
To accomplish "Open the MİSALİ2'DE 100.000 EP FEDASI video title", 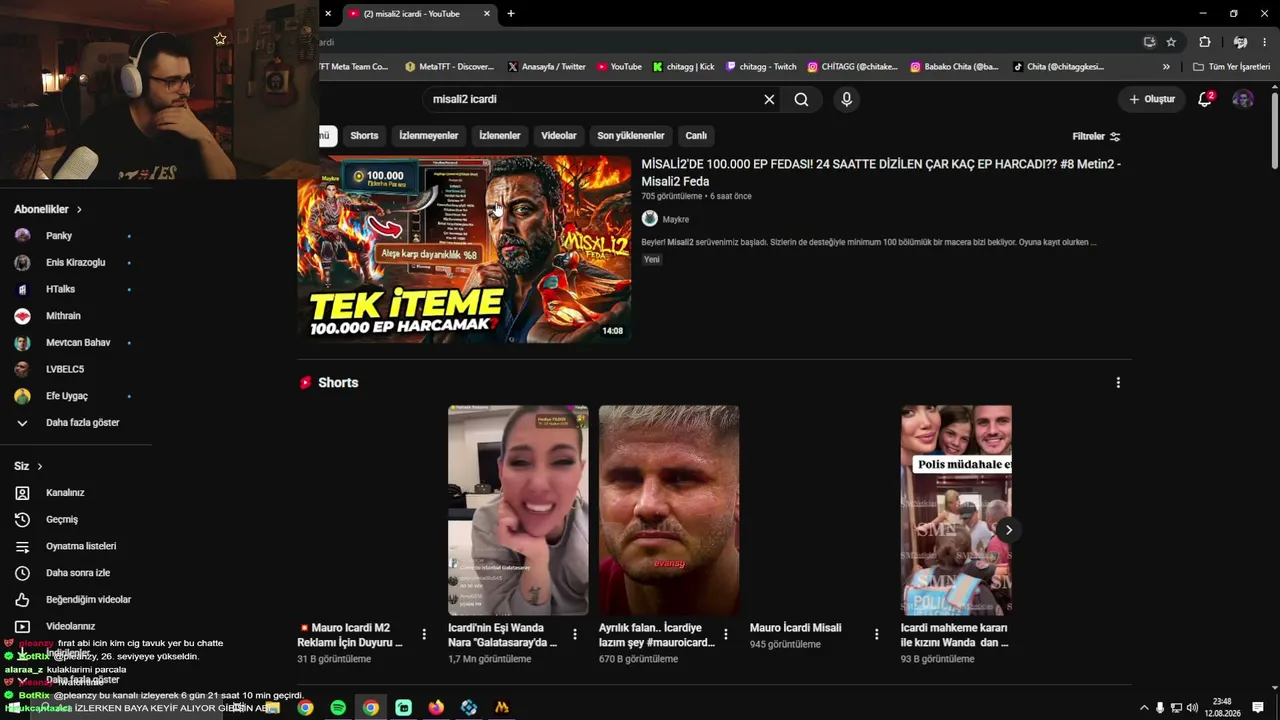I will (x=881, y=172).
